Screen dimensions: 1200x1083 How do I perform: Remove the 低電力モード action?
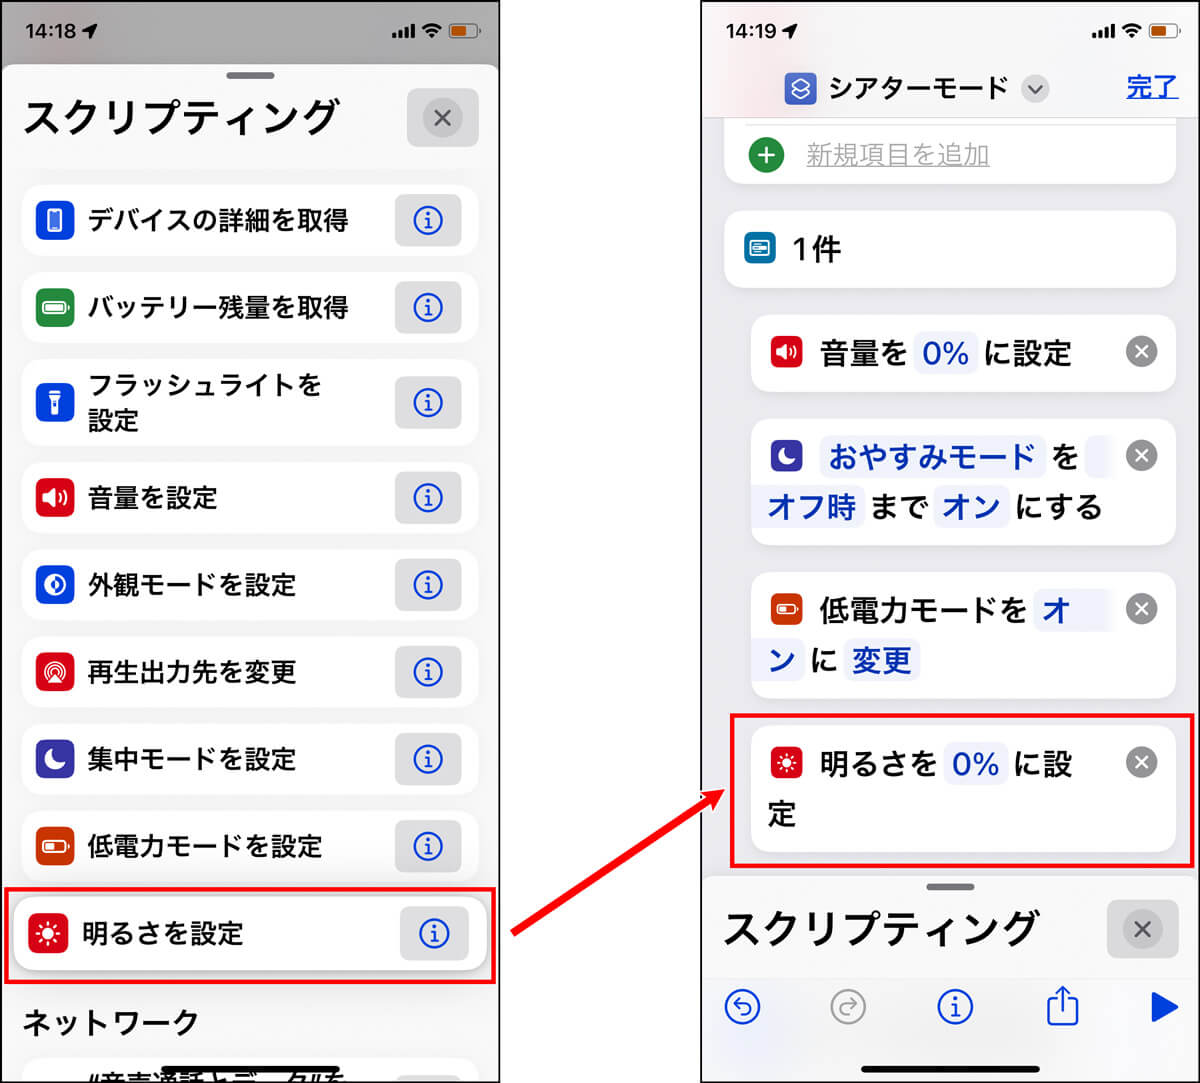[1141, 608]
